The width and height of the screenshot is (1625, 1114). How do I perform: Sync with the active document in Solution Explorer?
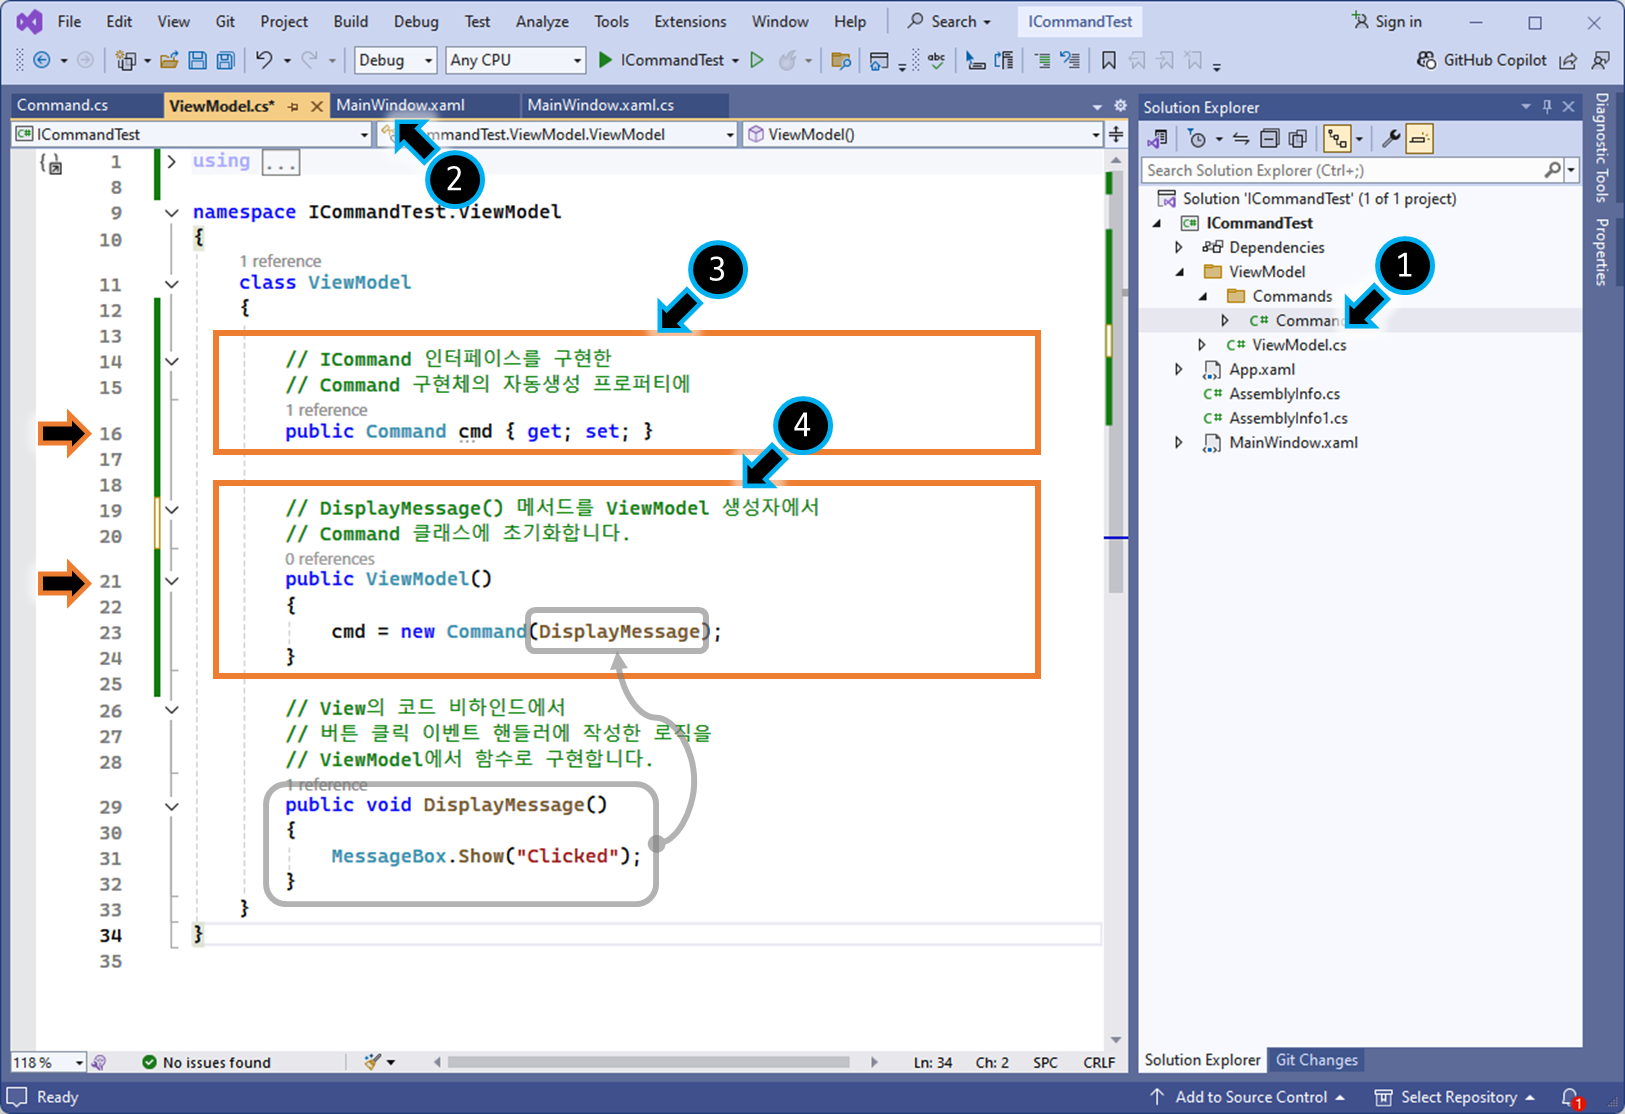tap(1241, 139)
